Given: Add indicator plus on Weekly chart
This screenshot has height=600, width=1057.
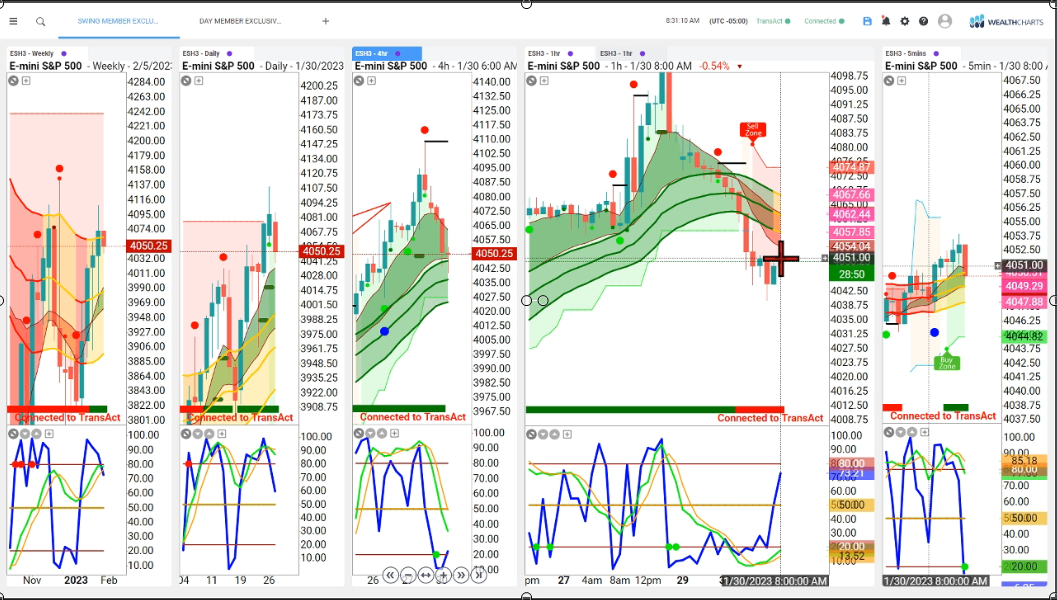Looking at the screenshot, I should [x=26, y=81].
